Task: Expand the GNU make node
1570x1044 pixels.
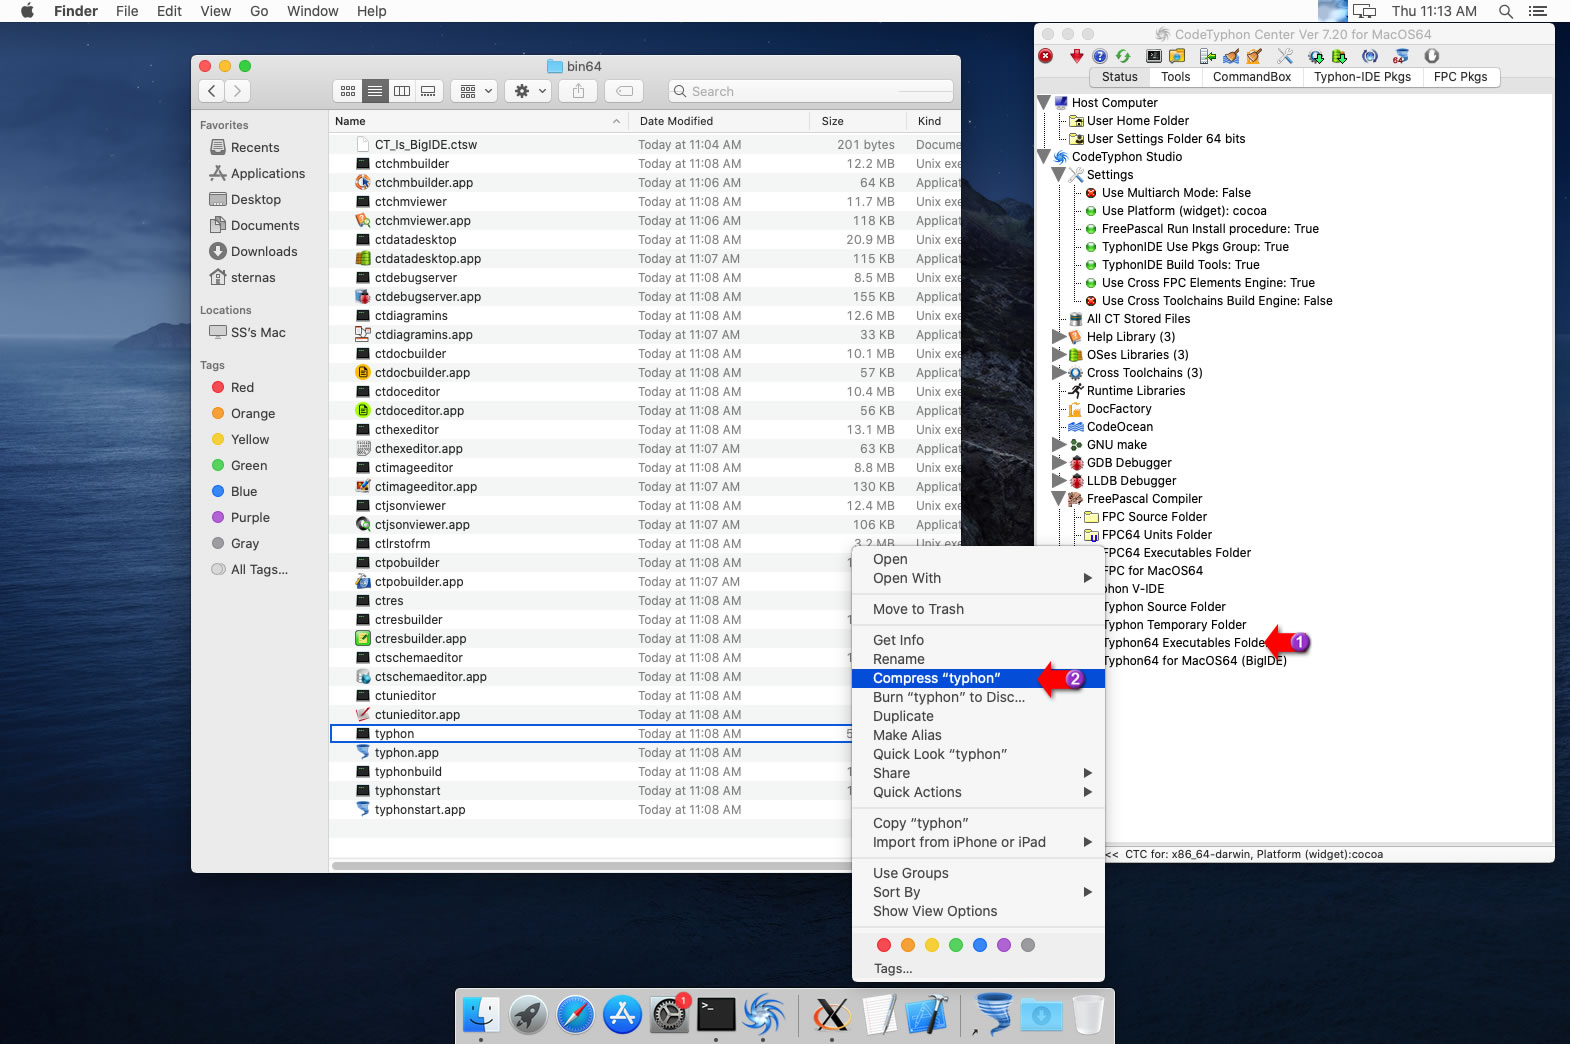Action: [1059, 444]
